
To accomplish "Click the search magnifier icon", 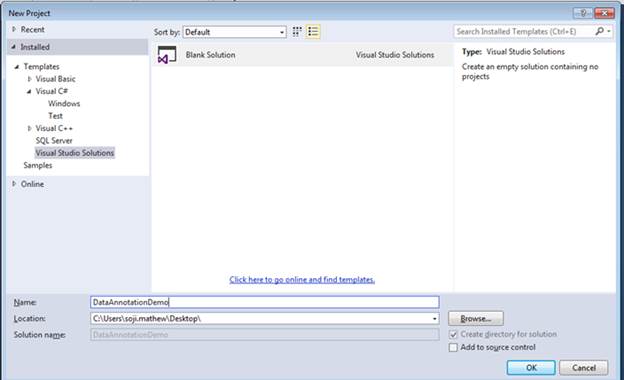I will 599,31.
